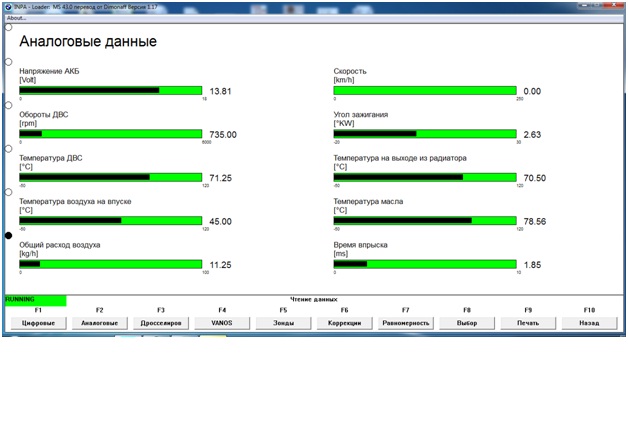Click the oil temperature value 78.56

click(x=535, y=221)
